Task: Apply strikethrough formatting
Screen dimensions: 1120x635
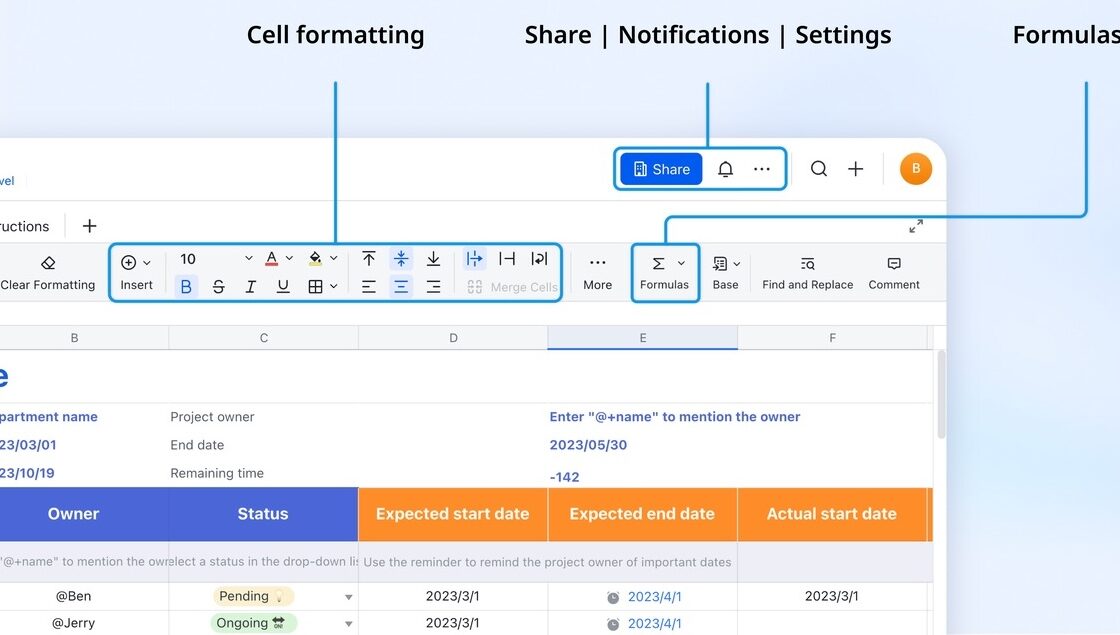Action: tap(218, 287)
